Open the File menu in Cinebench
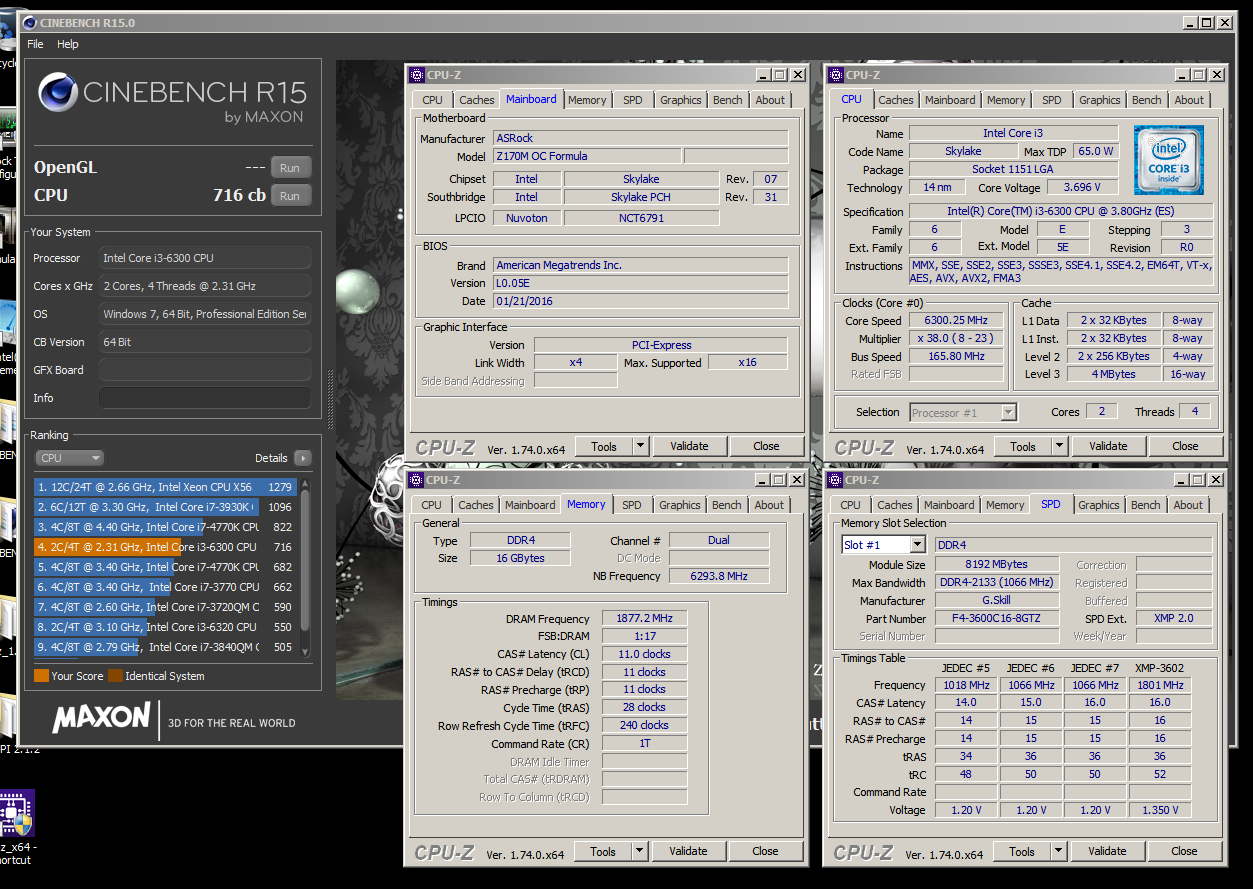Image resolution: width=1253 pixels, height=889 pixels. click(x=35, y=44)
